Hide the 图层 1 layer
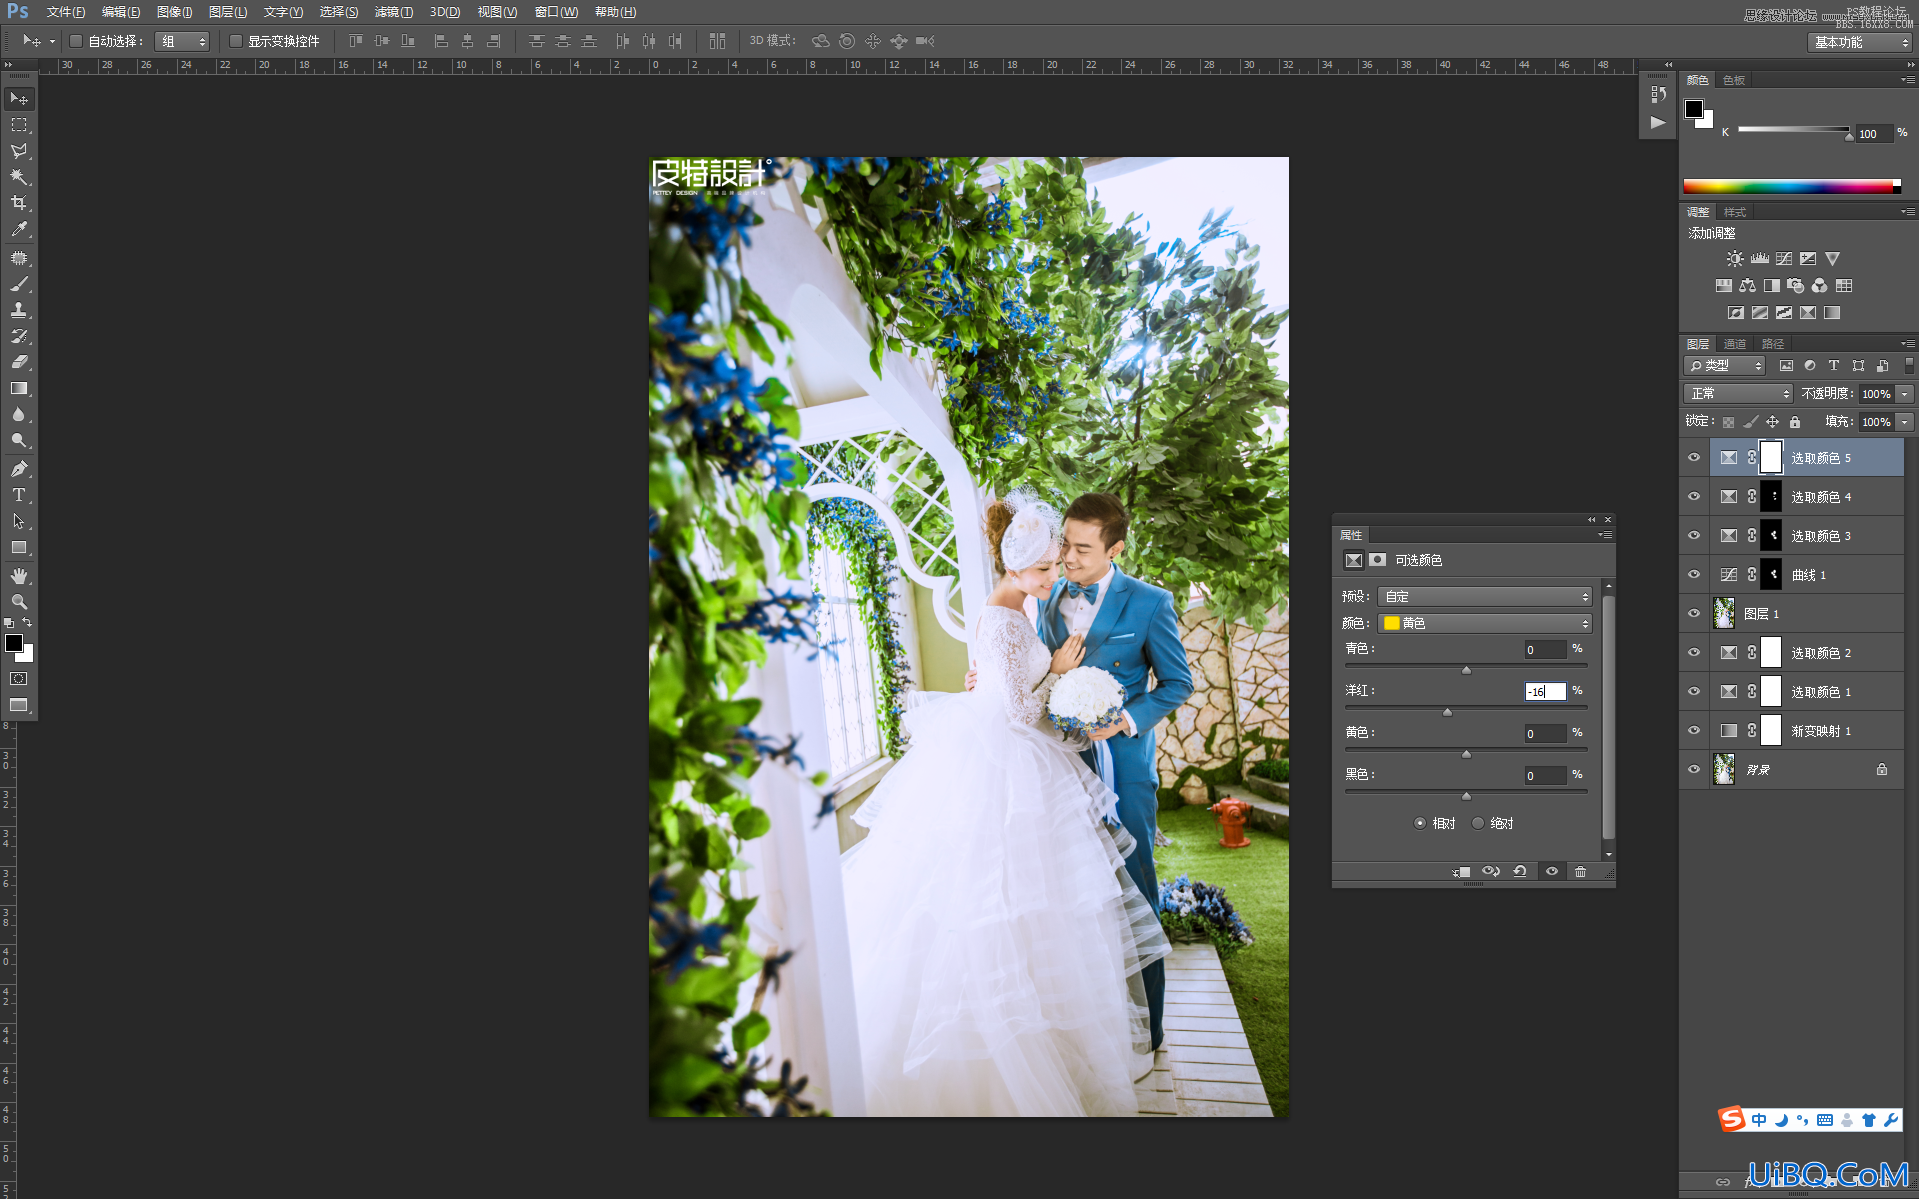 click(x=1694, y=614)
